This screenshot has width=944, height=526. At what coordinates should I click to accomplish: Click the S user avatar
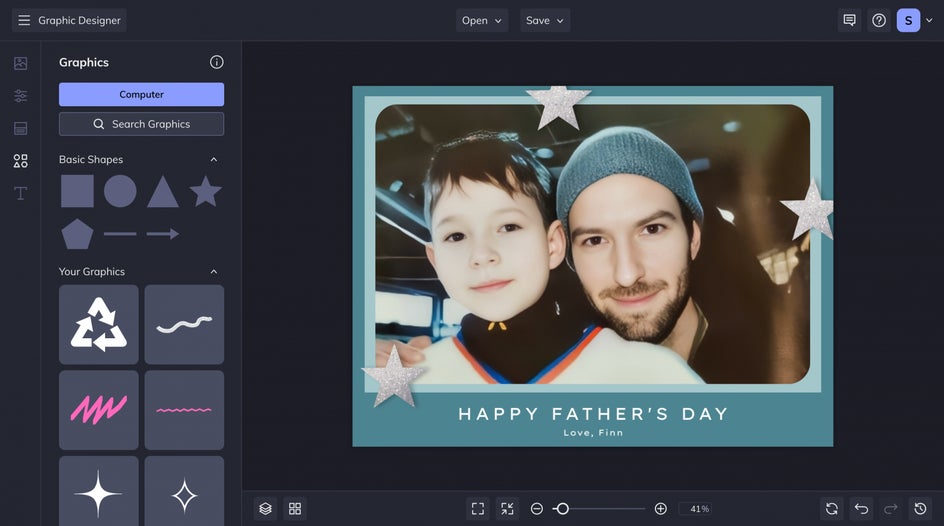coord(908,20)
